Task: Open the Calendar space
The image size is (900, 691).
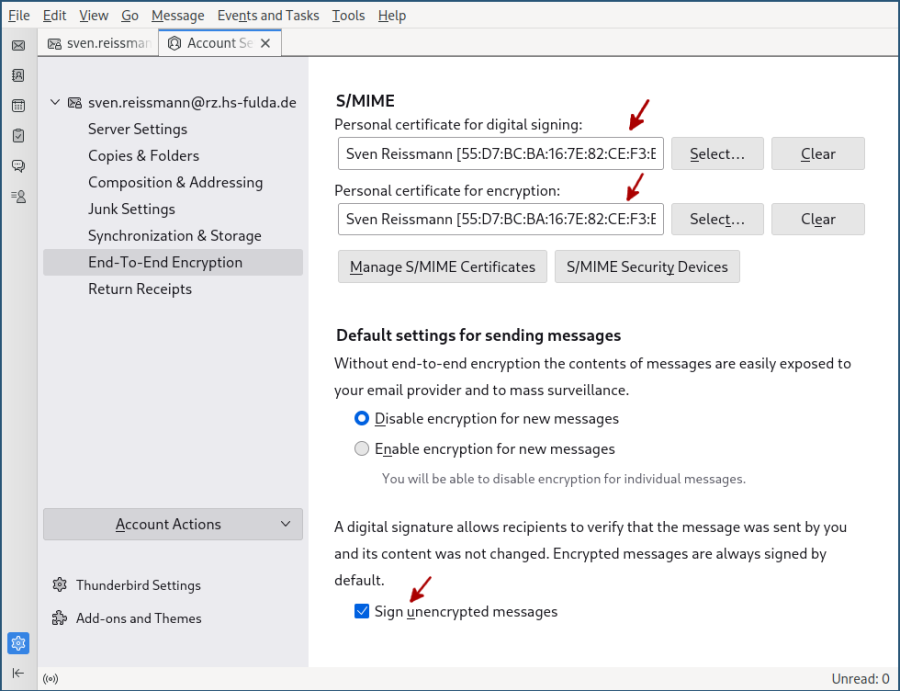Action: pyautogui.click(x=18, y=105)
